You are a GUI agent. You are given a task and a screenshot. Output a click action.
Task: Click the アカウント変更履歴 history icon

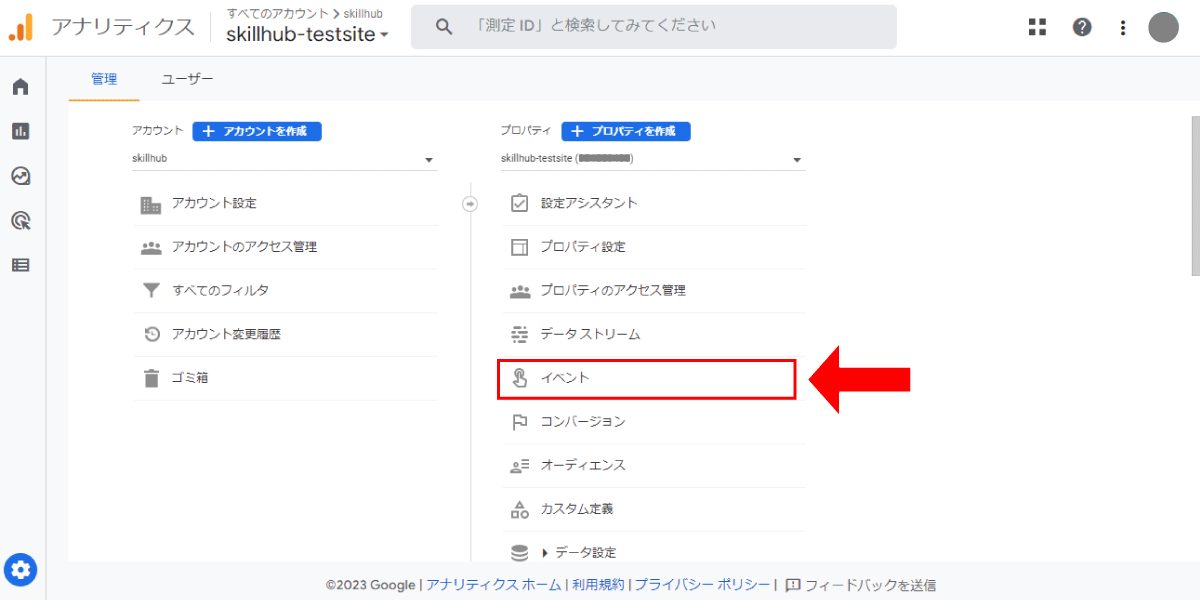tap(152, 335)
